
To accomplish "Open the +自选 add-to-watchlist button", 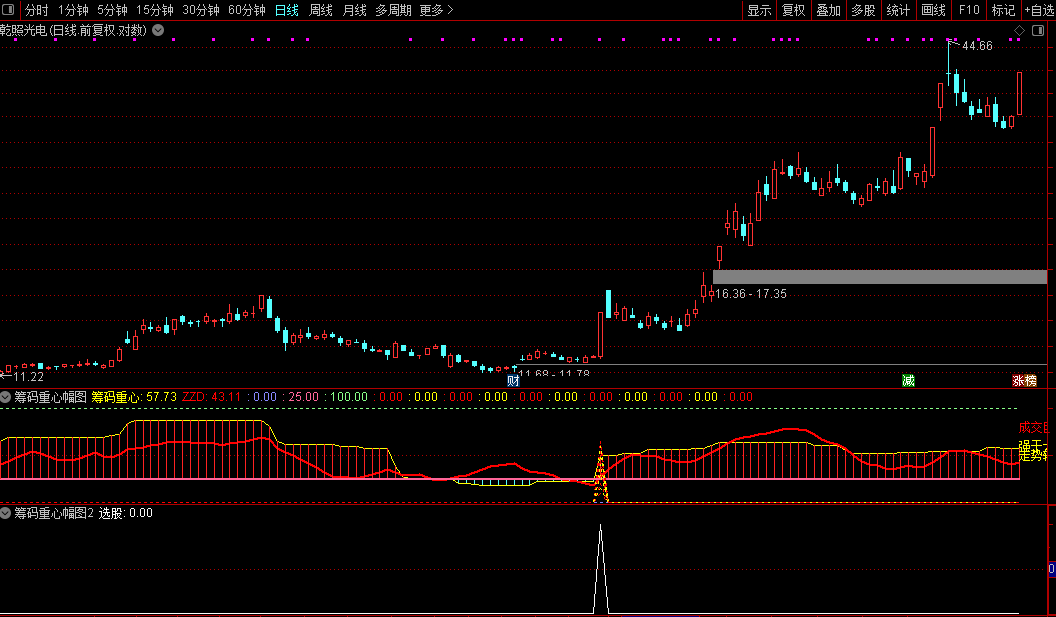I will coord(1039,10).
